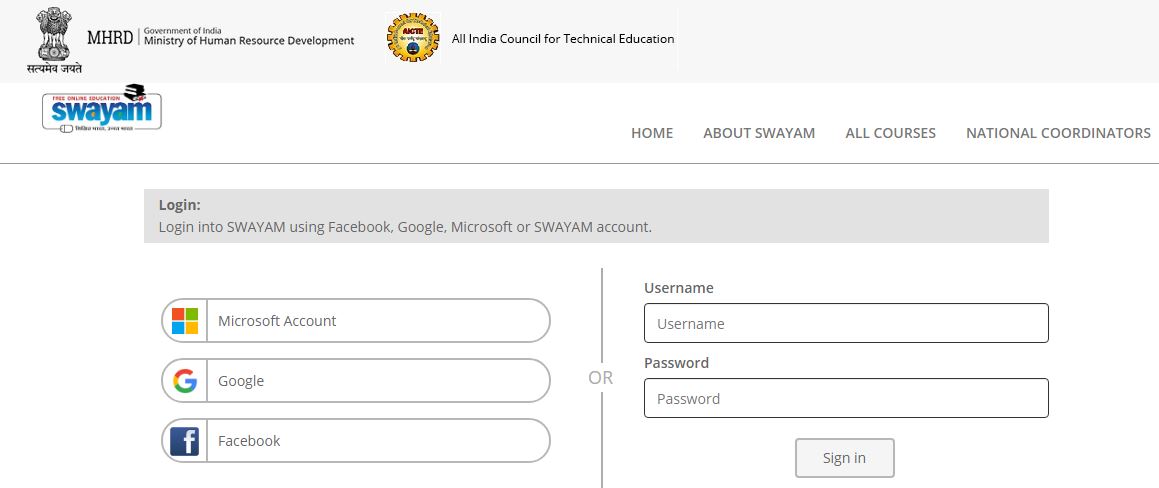Click the Facebook f logo icon
Viewport: 1159px width, 488px height.
pyautogui.click(x=185, y=441)
